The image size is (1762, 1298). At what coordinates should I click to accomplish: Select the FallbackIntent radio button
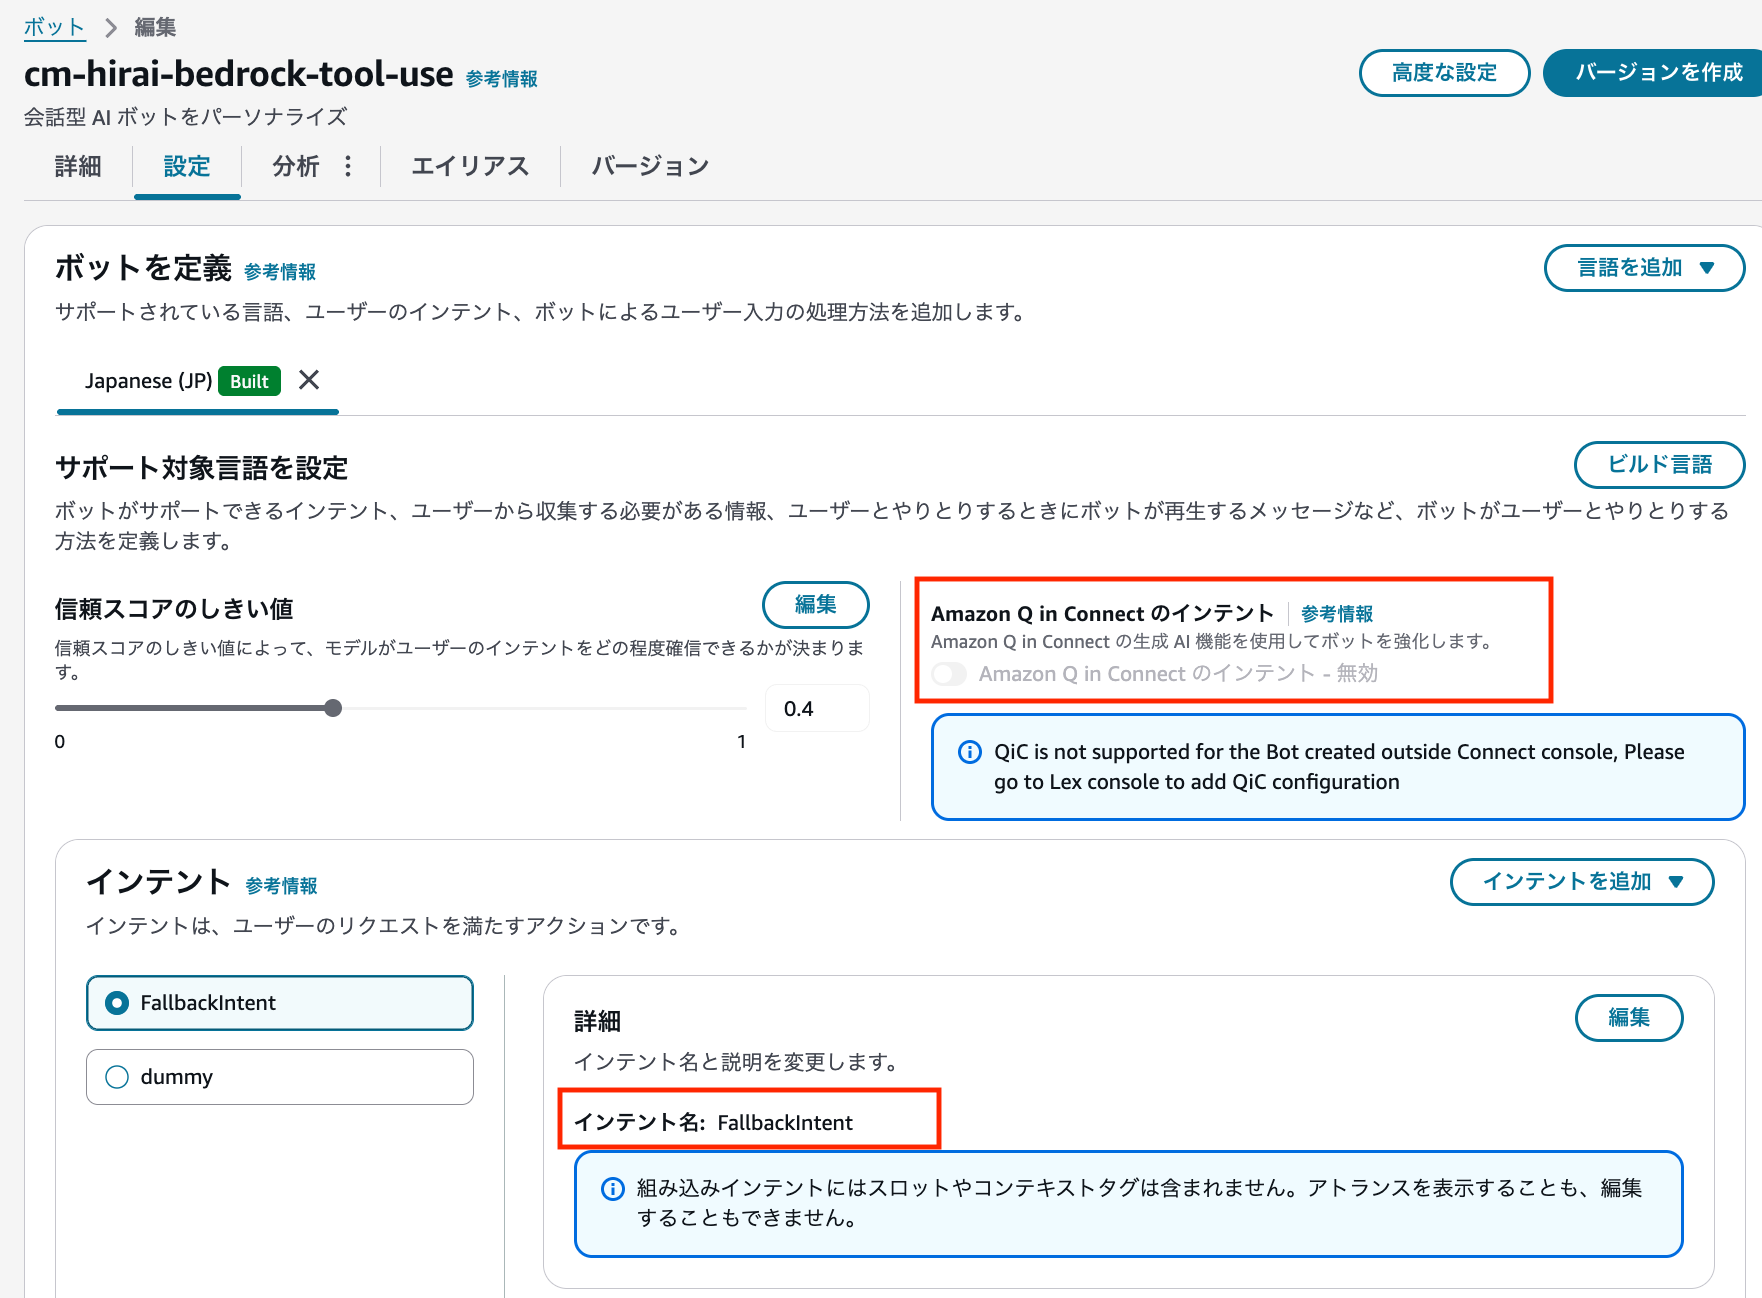117,1003
